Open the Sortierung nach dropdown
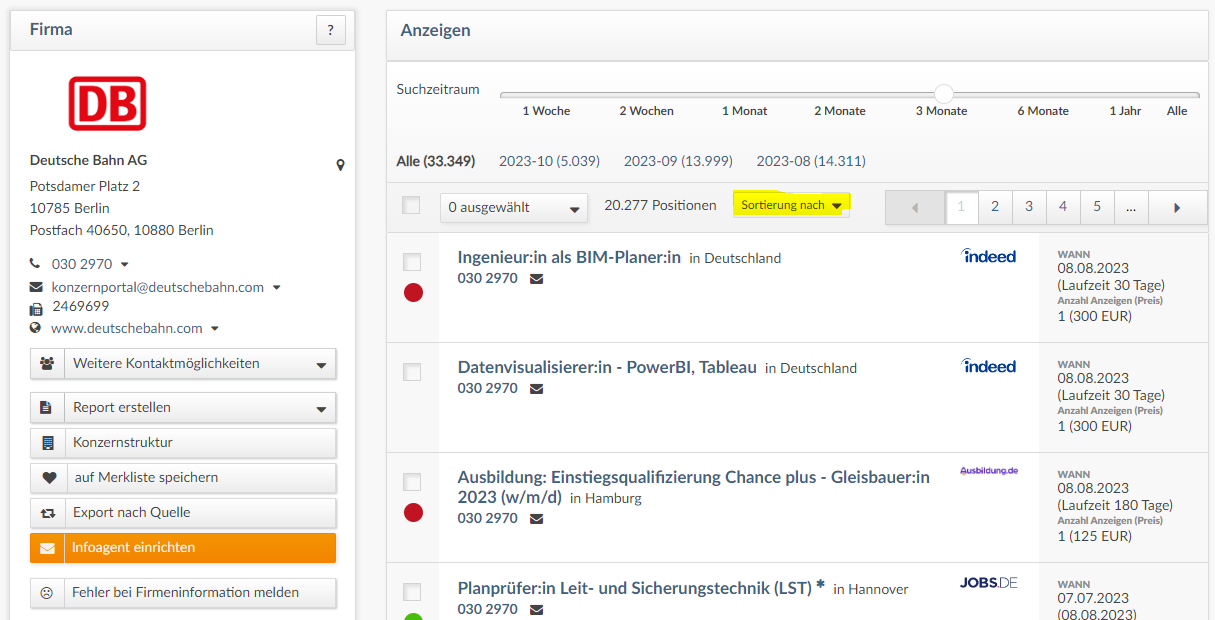Viewport: 1215px width, 620px height. 791,203
